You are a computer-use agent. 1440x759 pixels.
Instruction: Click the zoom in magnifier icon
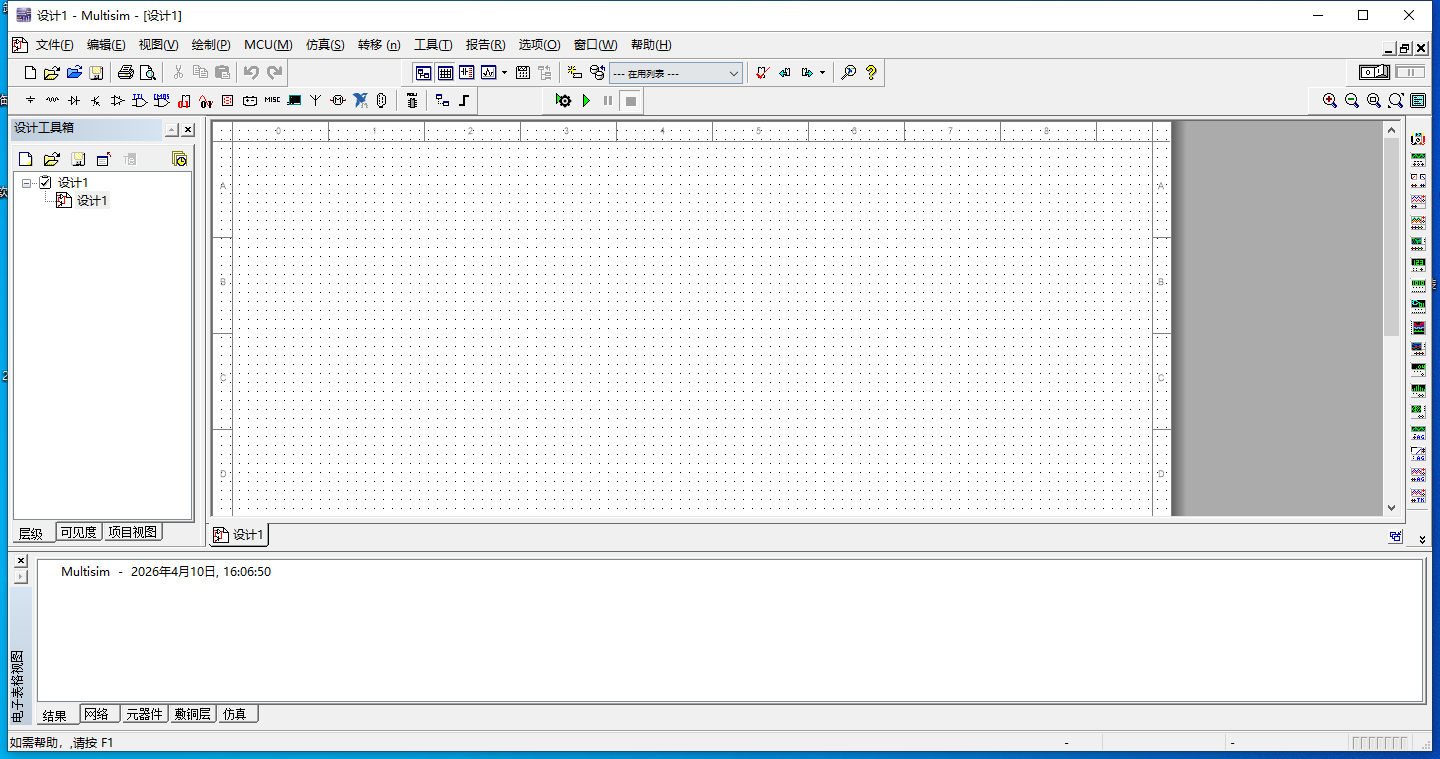(x=1330, y=100)
